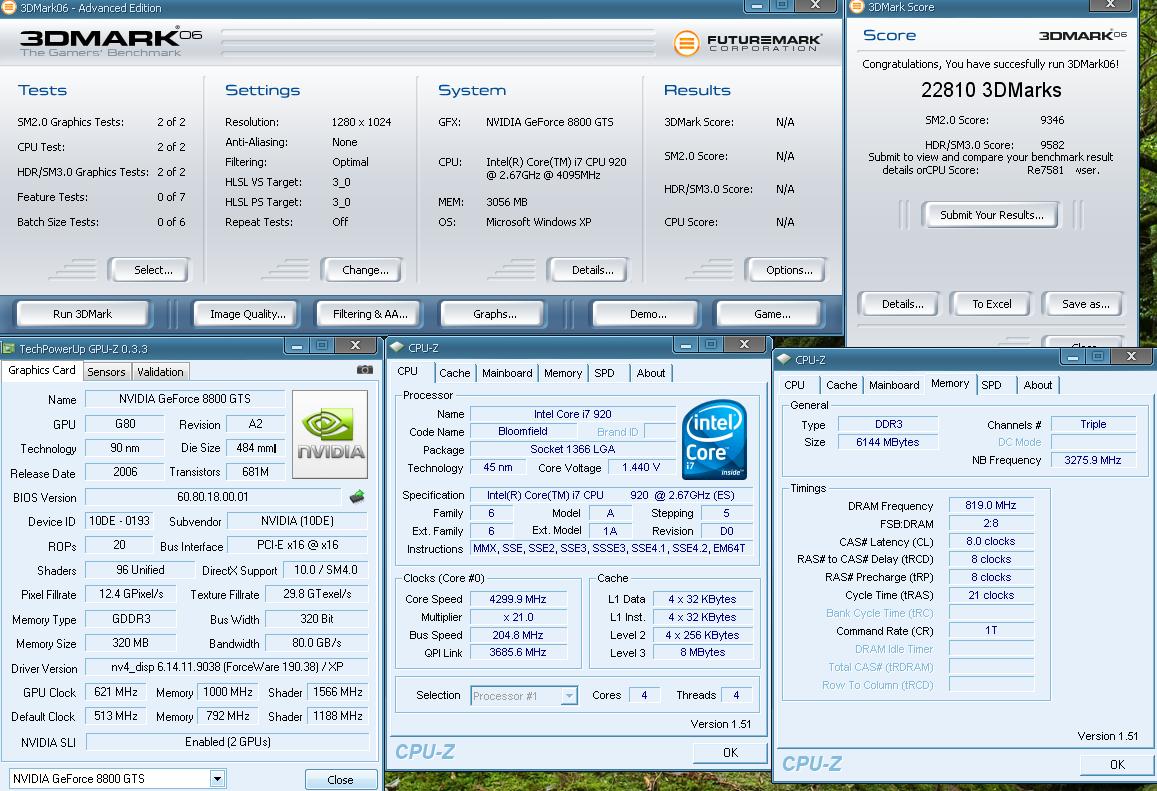Open SPD tab in the middle CPU-Z window
Viewport: 1157px width, 791px height.
point(604,373)
